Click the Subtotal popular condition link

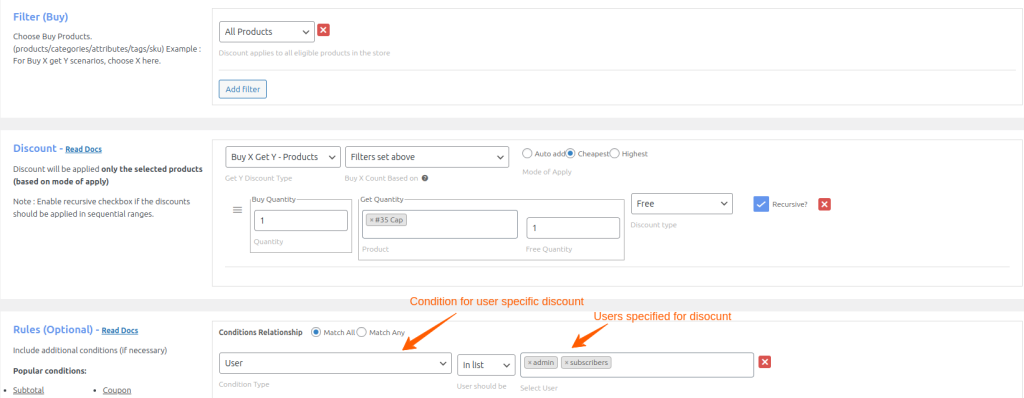point(28,390)
